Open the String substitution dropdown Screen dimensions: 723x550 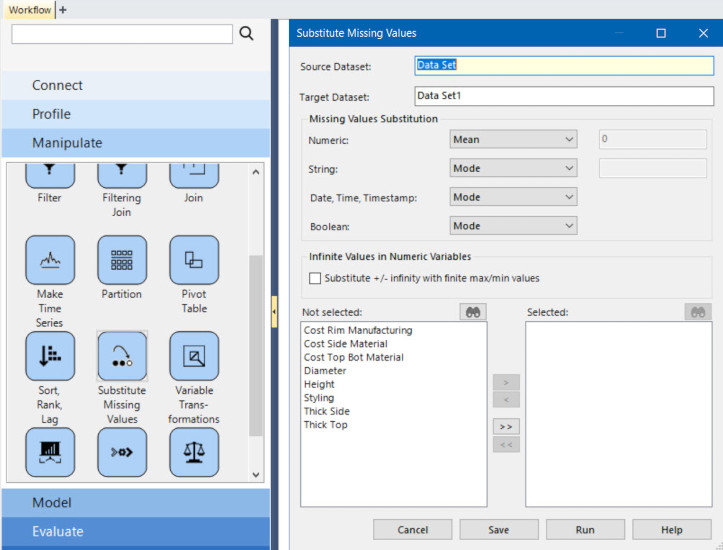[x=513, y=168]
